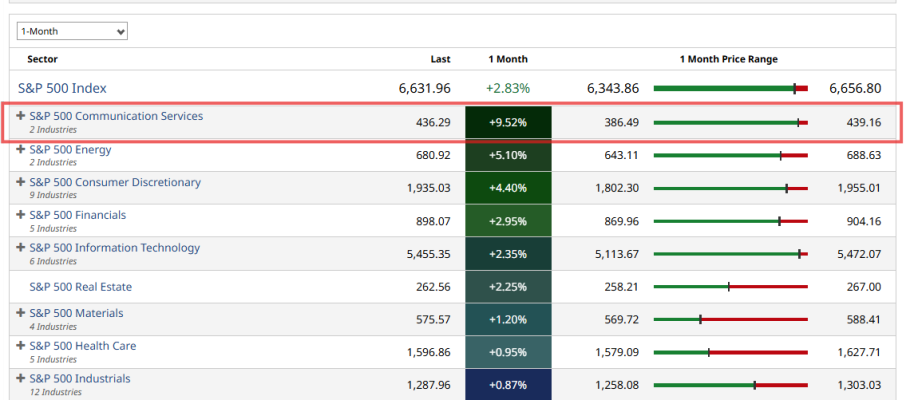Open the S&P 500 Index link
The image size is (910, 400).
coord(62,88)
